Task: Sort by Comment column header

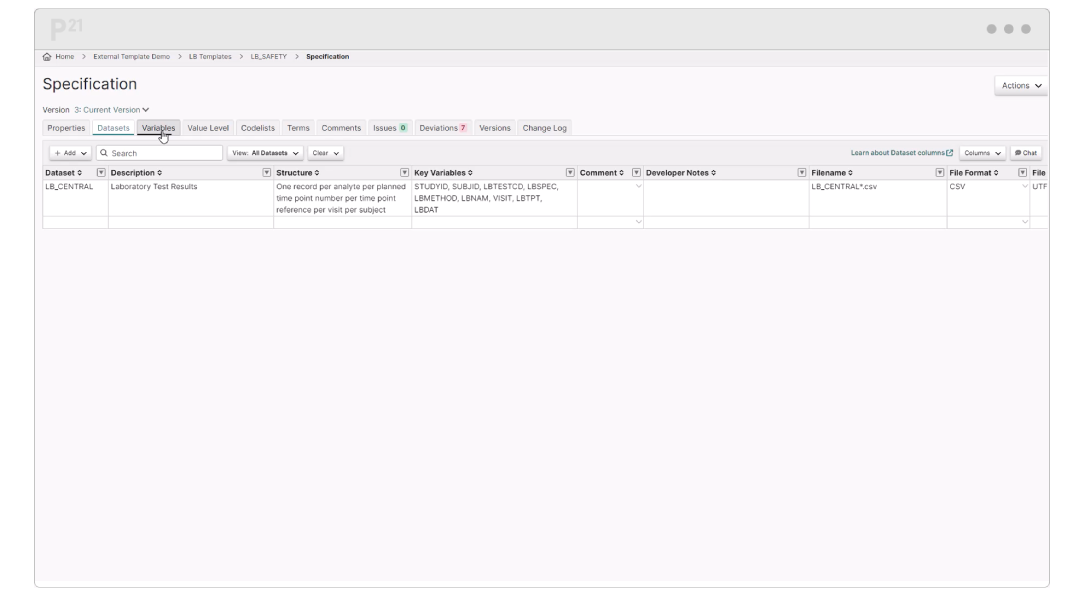Action: coord(601,173)
